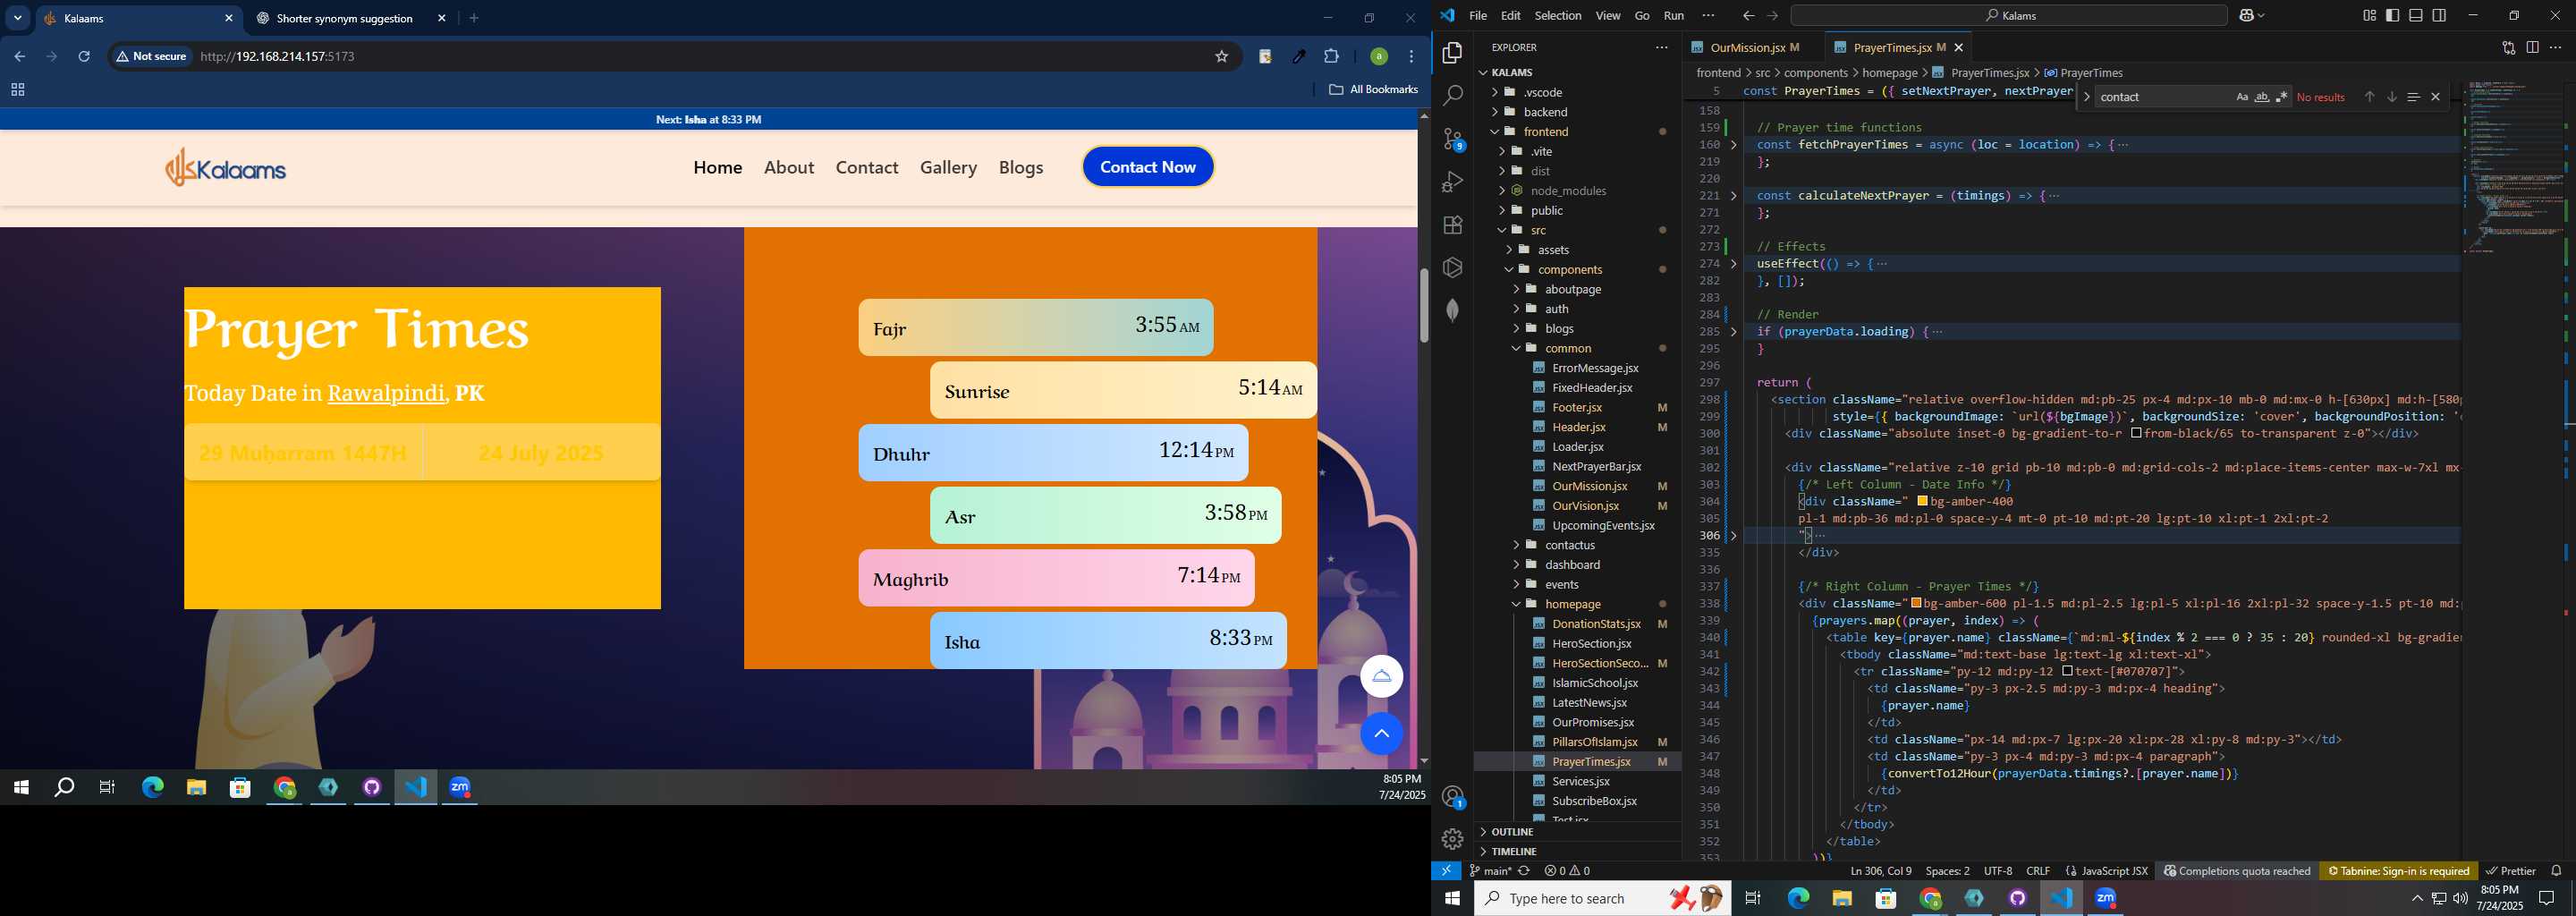Open the Run menu in VS Code
2576x916 pixels.
1673,15
